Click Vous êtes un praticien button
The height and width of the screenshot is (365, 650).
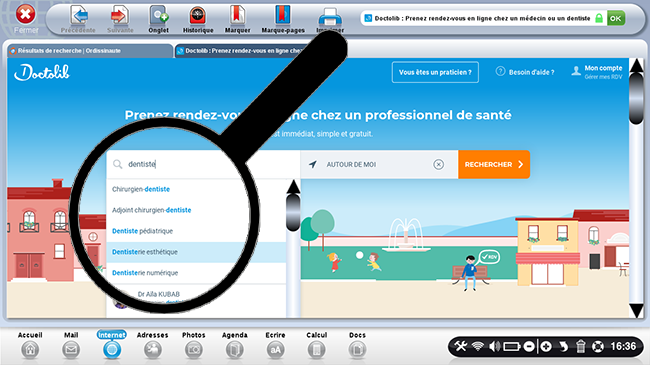coord(435,72)
